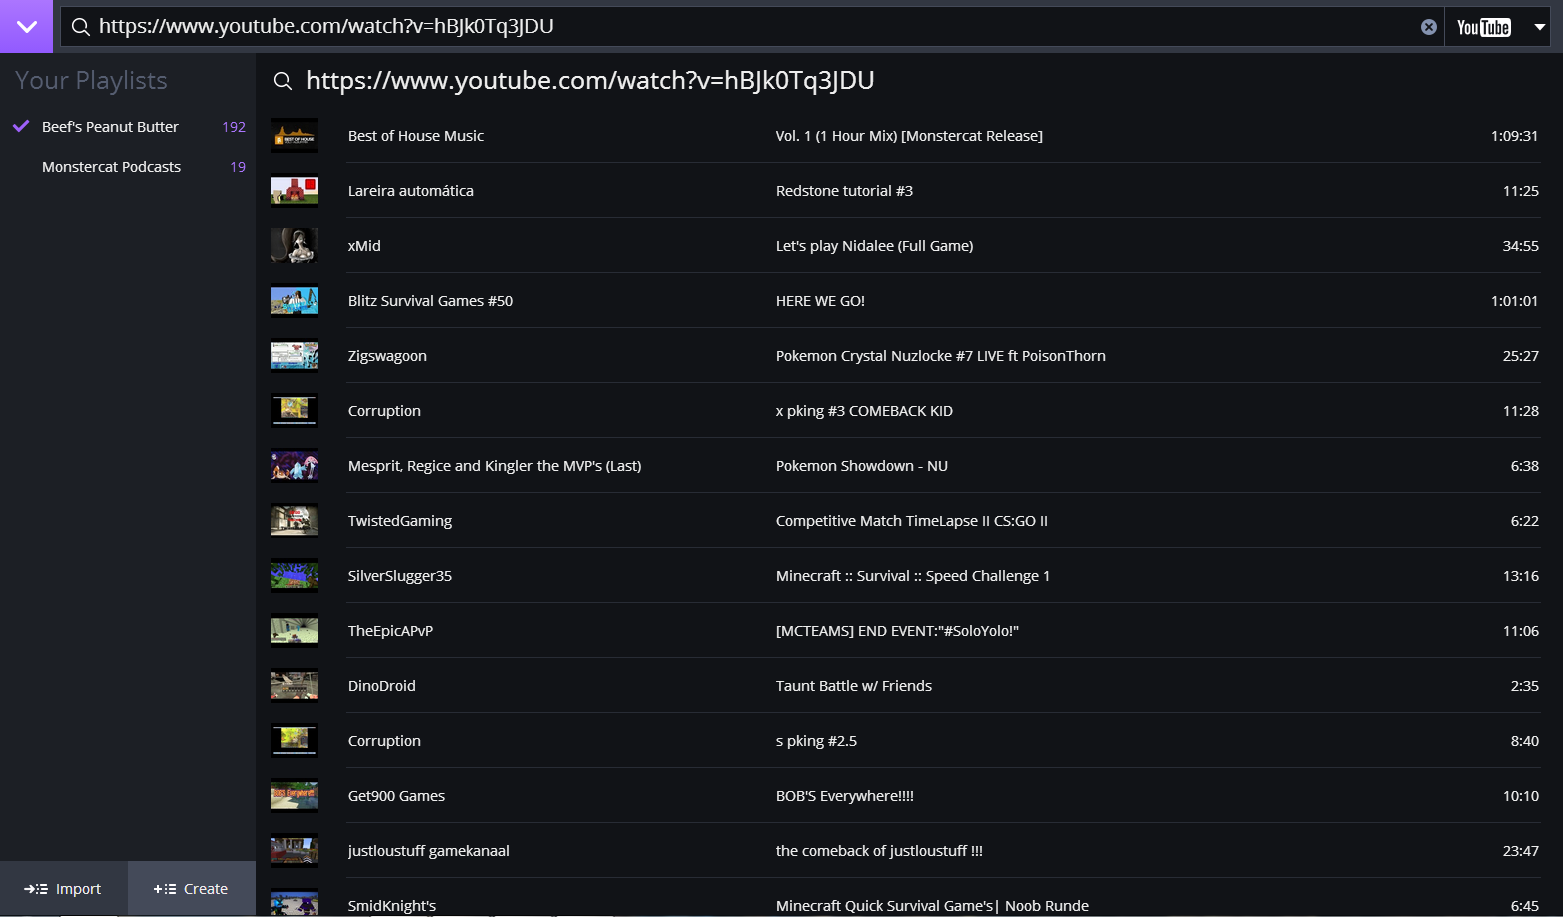This screenshot has height=917, width=1563.
Task: Open Blitz Survival Games #50 thumbnail
Action: pyautogui.click(x=294, y=301)
